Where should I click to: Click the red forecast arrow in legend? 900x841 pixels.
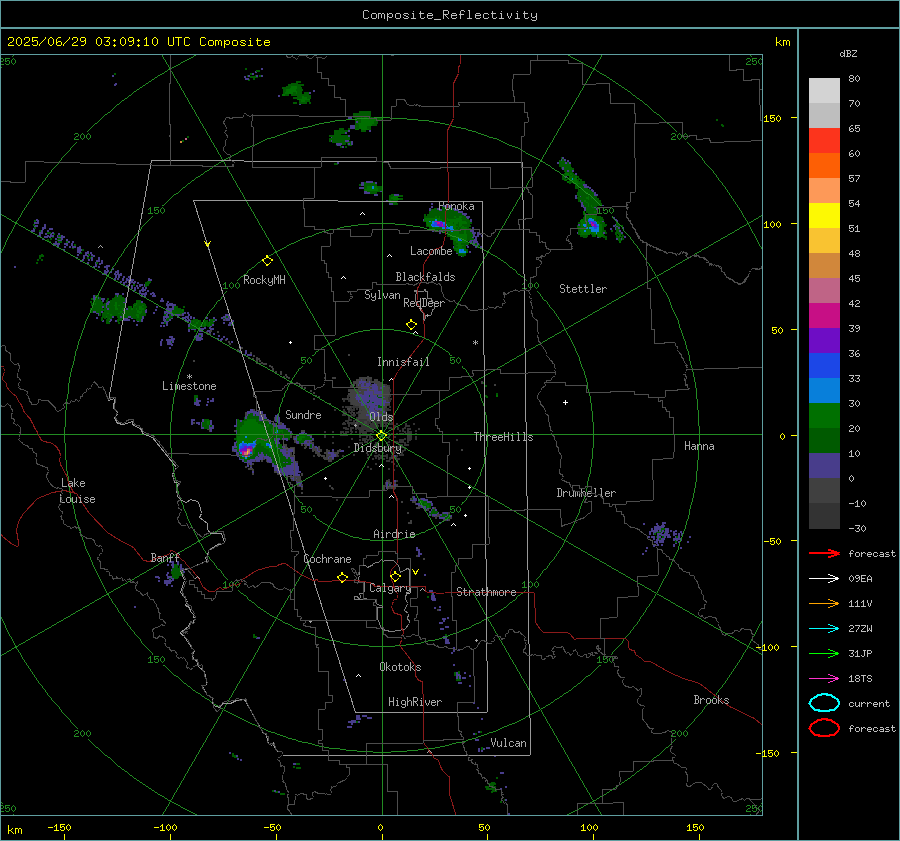click(824, 553)
